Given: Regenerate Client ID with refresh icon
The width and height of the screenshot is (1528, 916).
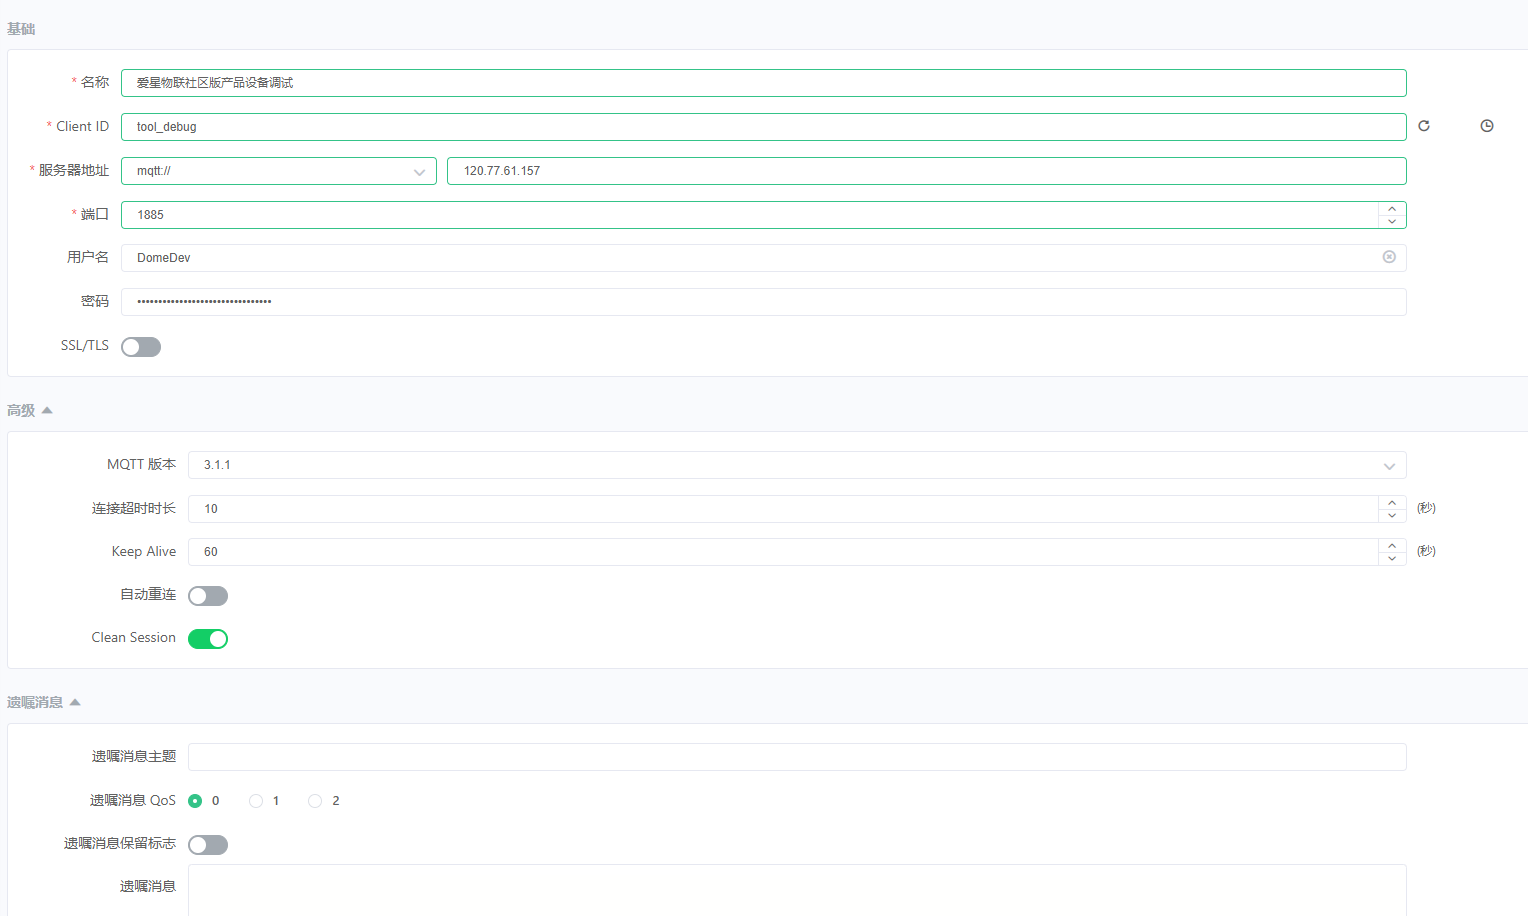Looking at the screenshot, I should 1424,126.
